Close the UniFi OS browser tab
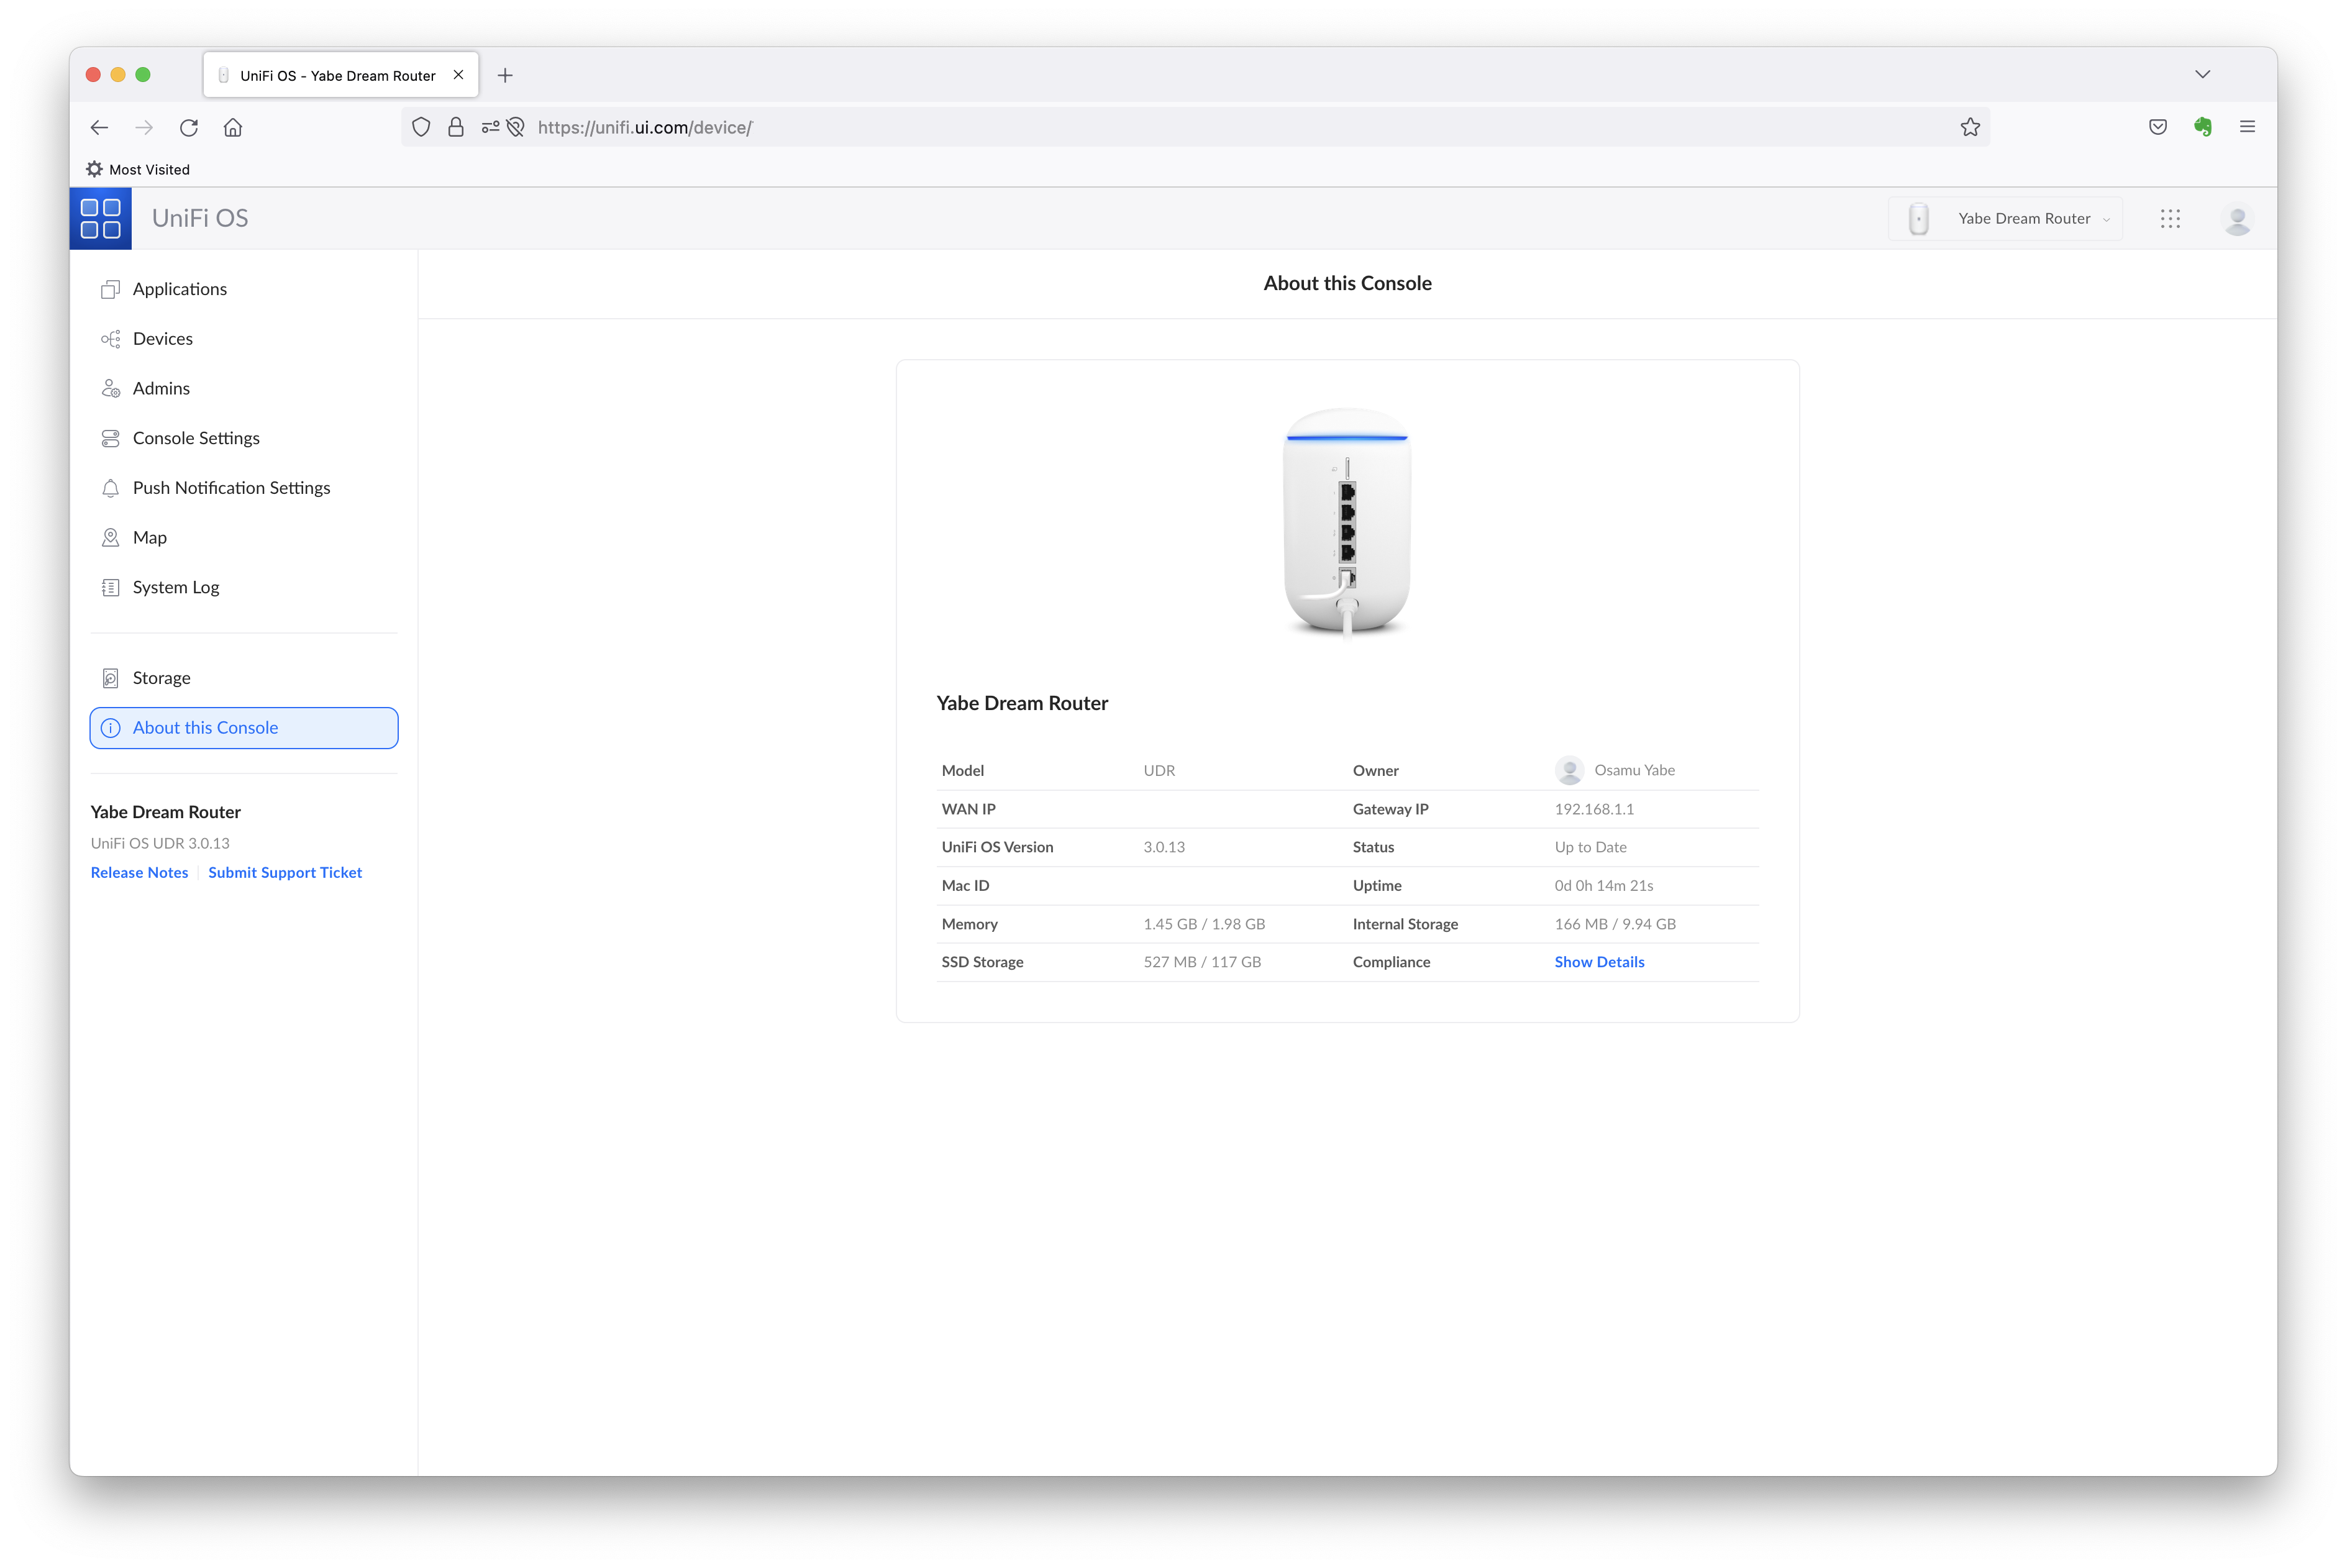2347x1568 pixels. pyautogui.click(x=458, y=75)
